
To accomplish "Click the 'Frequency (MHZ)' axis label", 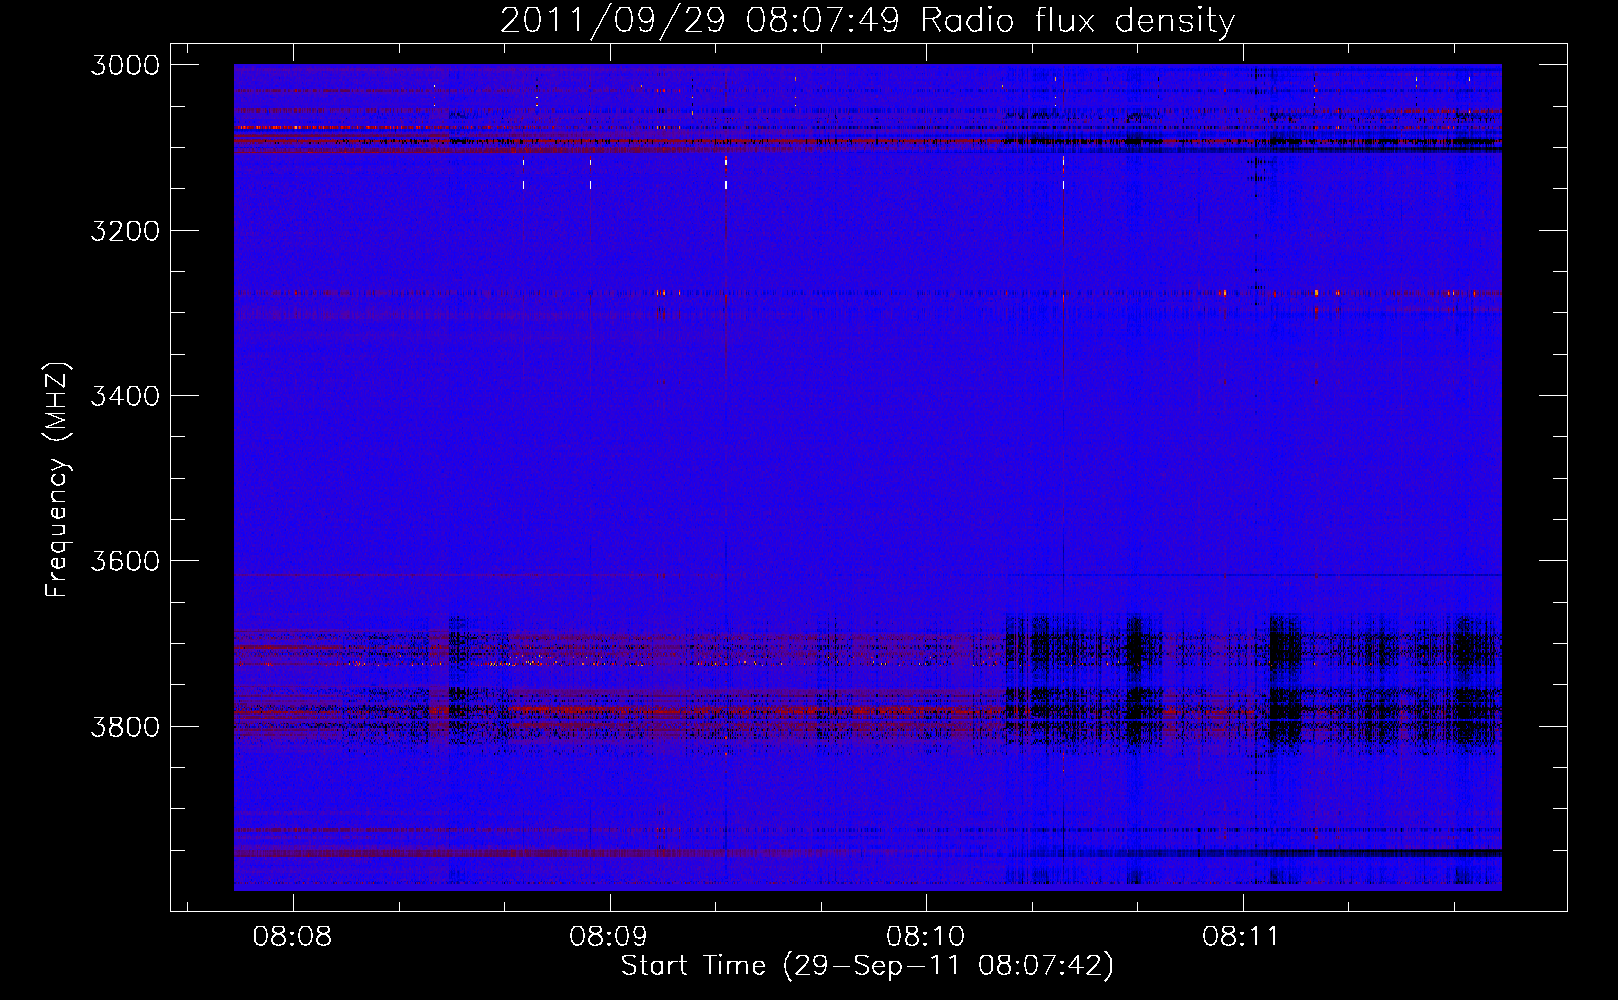I will [57, 480].
